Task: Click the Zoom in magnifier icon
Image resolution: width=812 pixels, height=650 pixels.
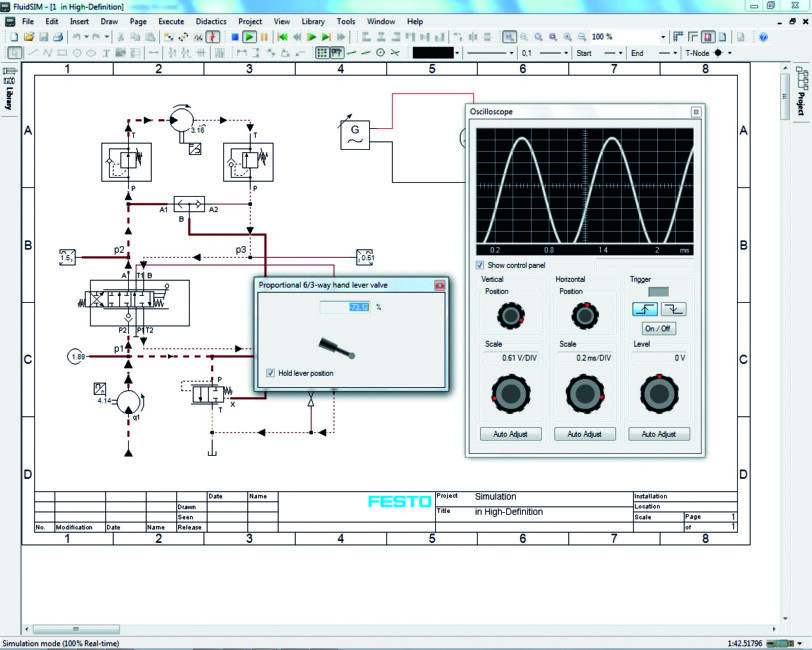Action: (568, 37)
